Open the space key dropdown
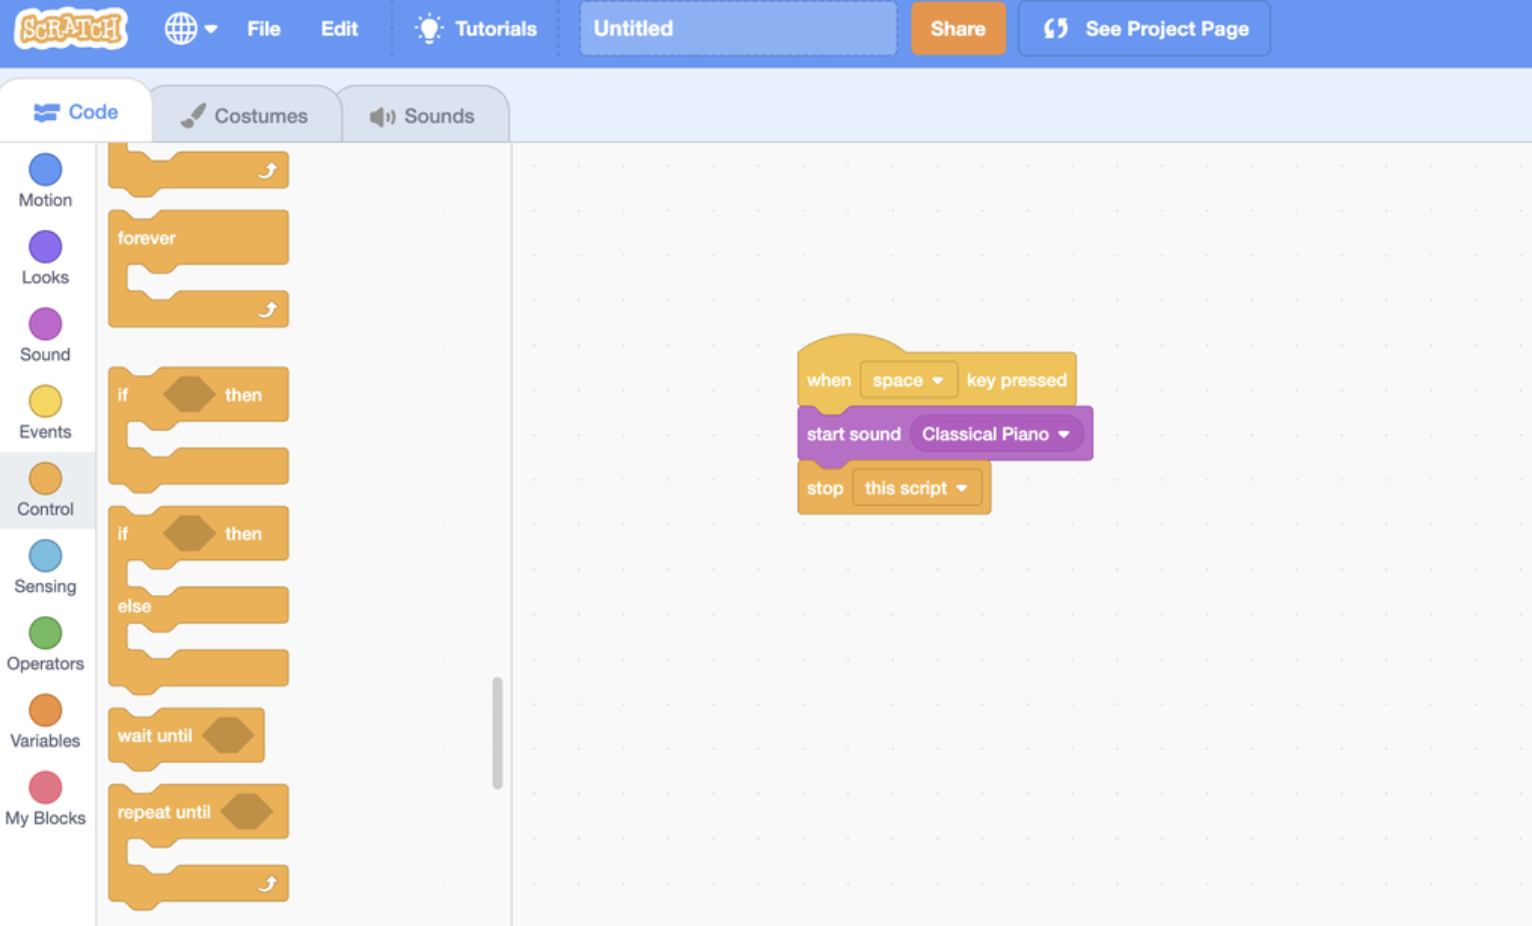 tap(908, 380)
